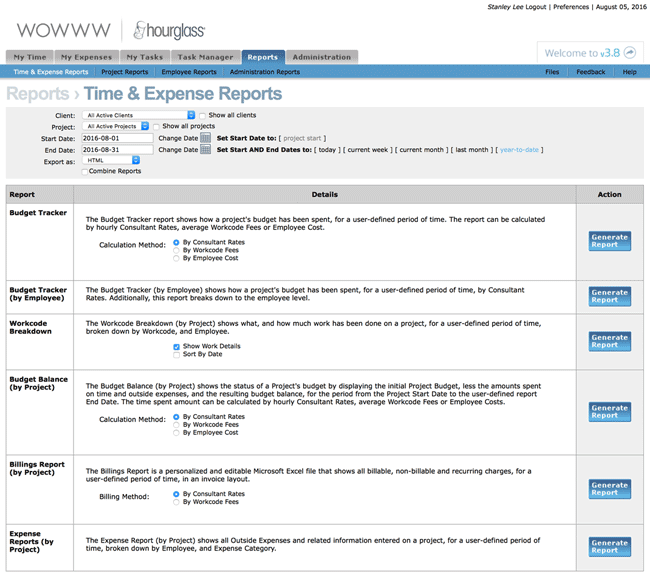Enable Show all projects checkbox

156,126
